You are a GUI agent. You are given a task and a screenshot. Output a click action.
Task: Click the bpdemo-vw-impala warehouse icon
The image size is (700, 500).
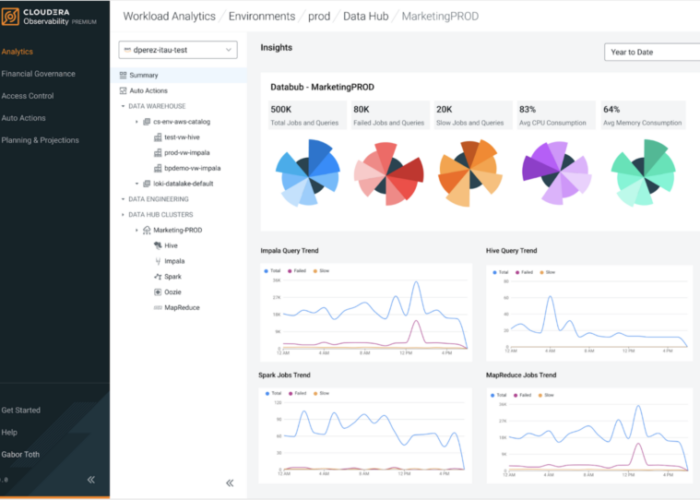point(158,168)
